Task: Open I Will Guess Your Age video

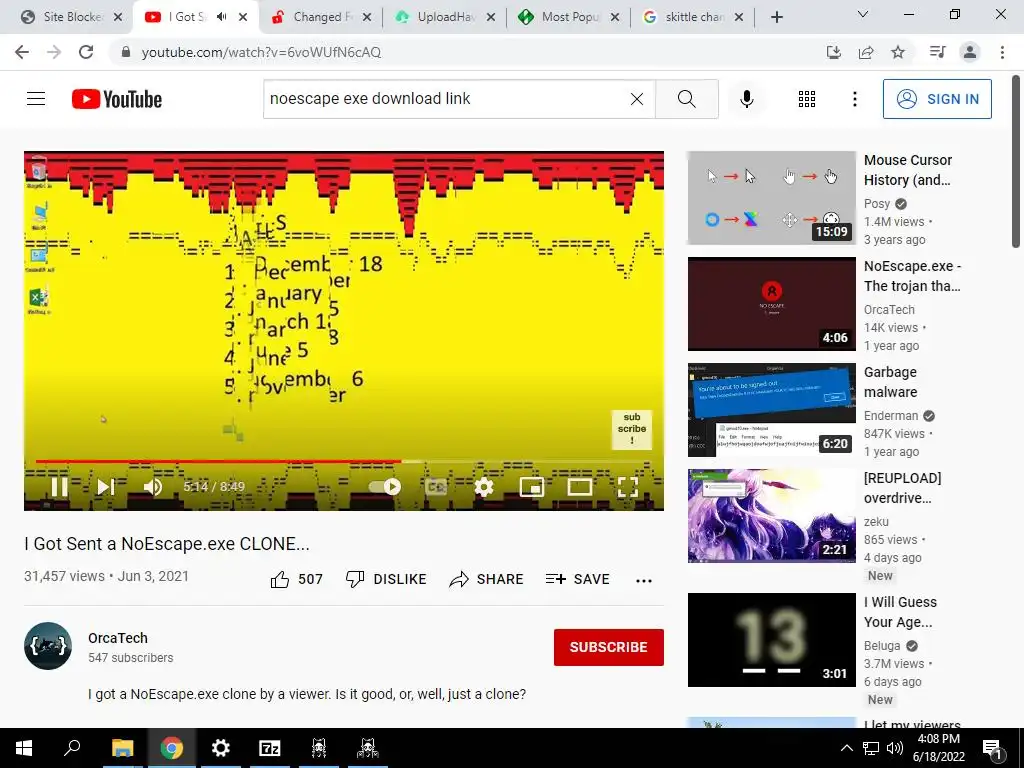Action: click(771, 640)
